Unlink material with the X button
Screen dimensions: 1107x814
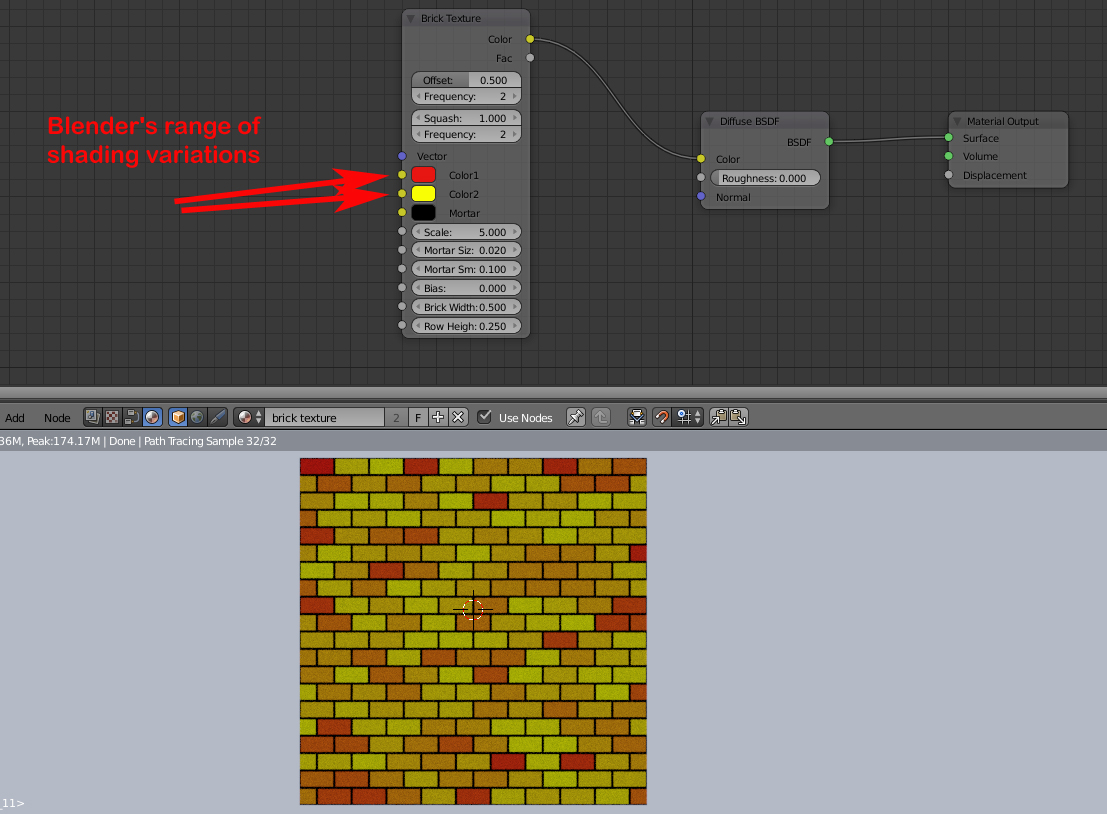point(457,417)
